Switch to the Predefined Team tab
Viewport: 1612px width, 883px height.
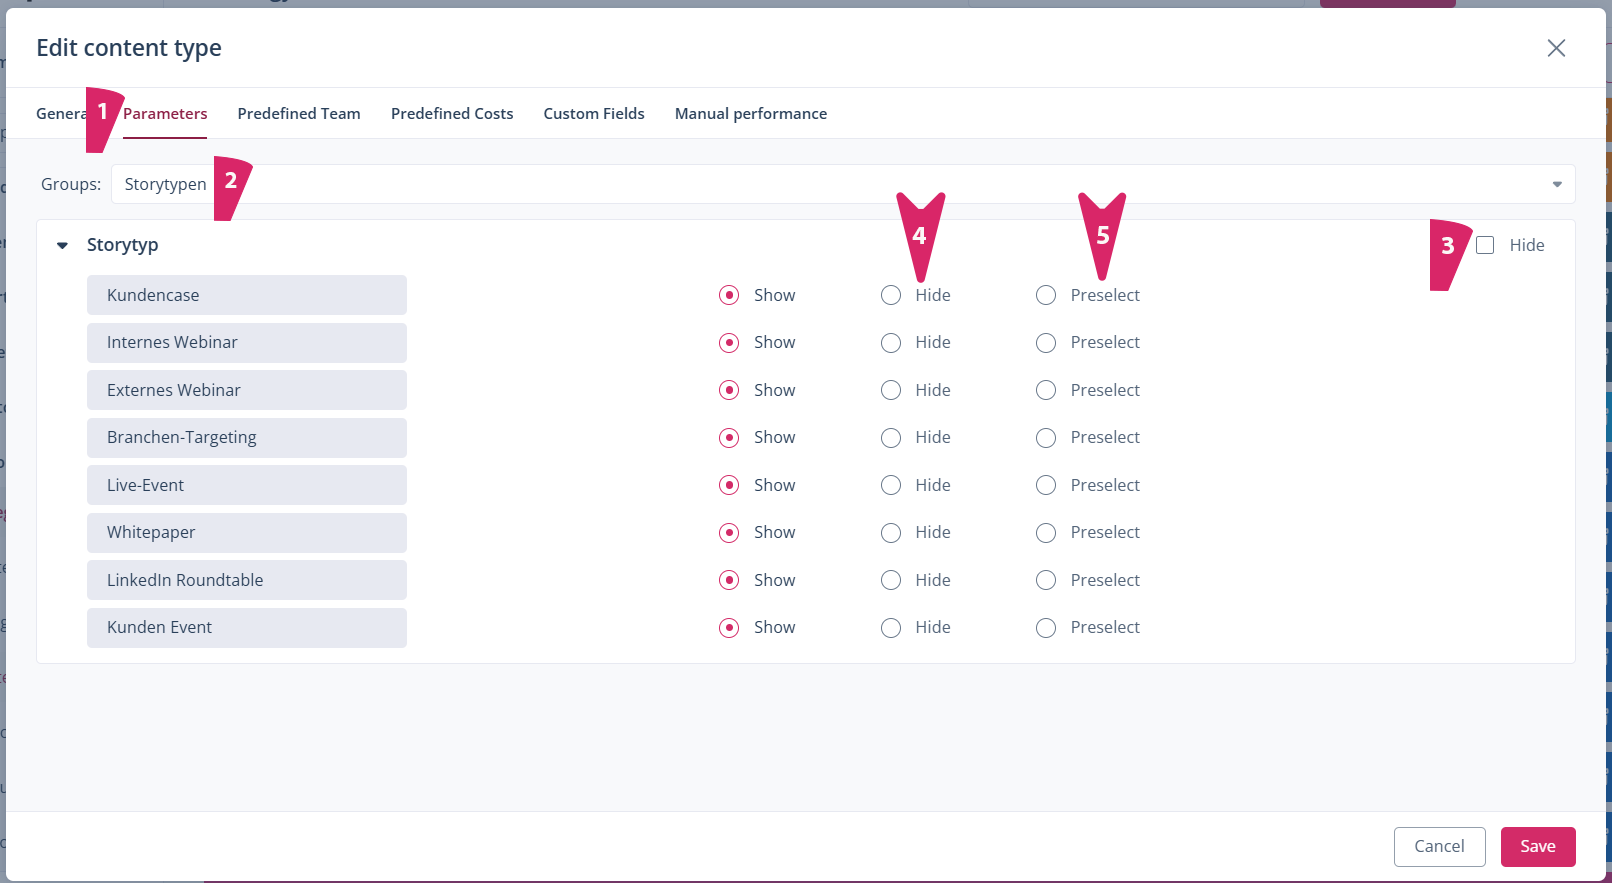(298, 114)
